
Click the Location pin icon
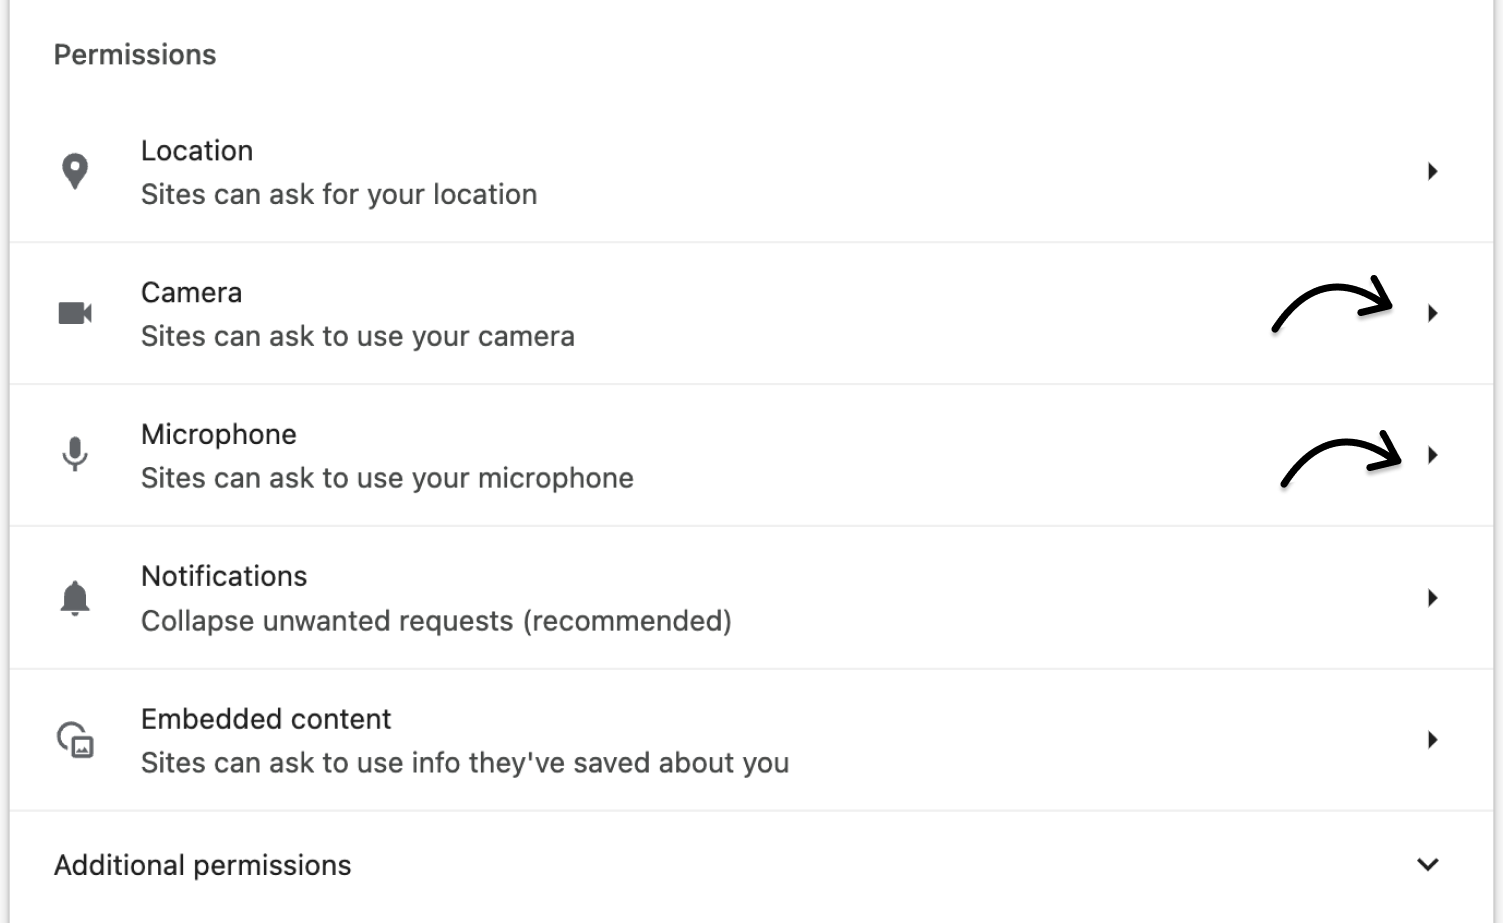tap(74, 170)
